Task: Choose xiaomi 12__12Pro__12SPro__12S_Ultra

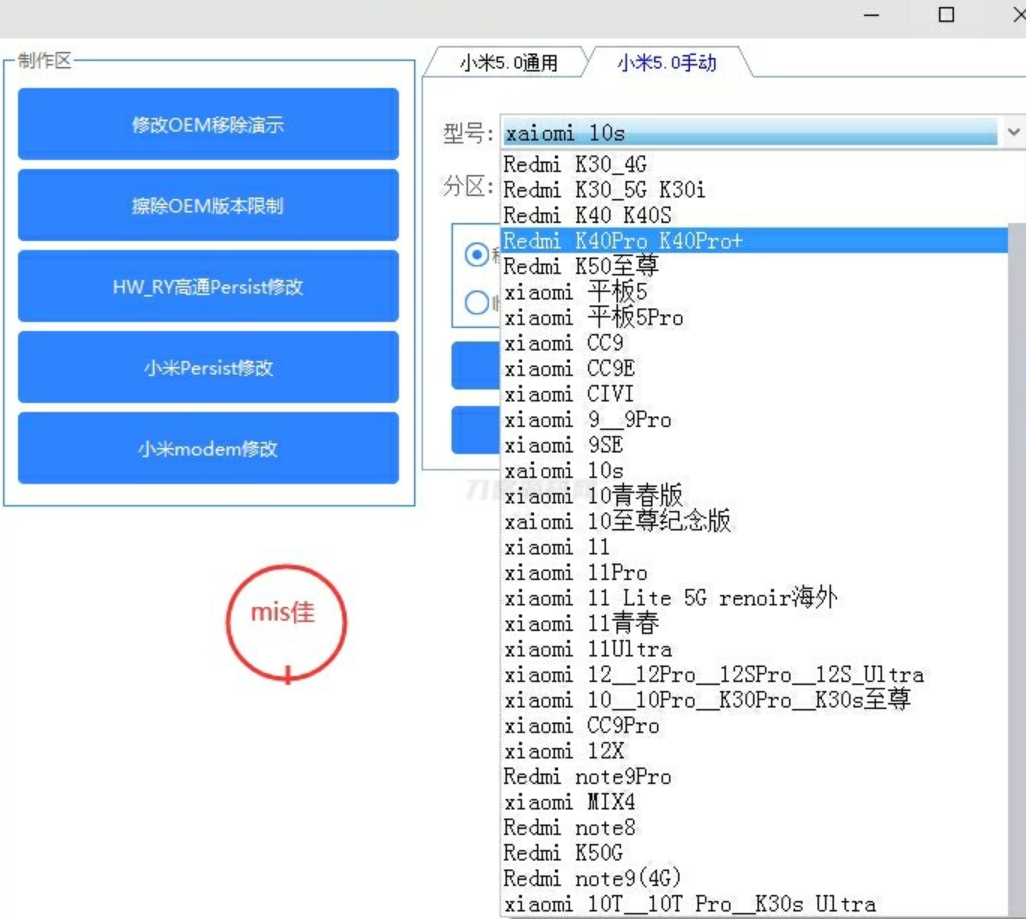Action: [x=754, y=675]
